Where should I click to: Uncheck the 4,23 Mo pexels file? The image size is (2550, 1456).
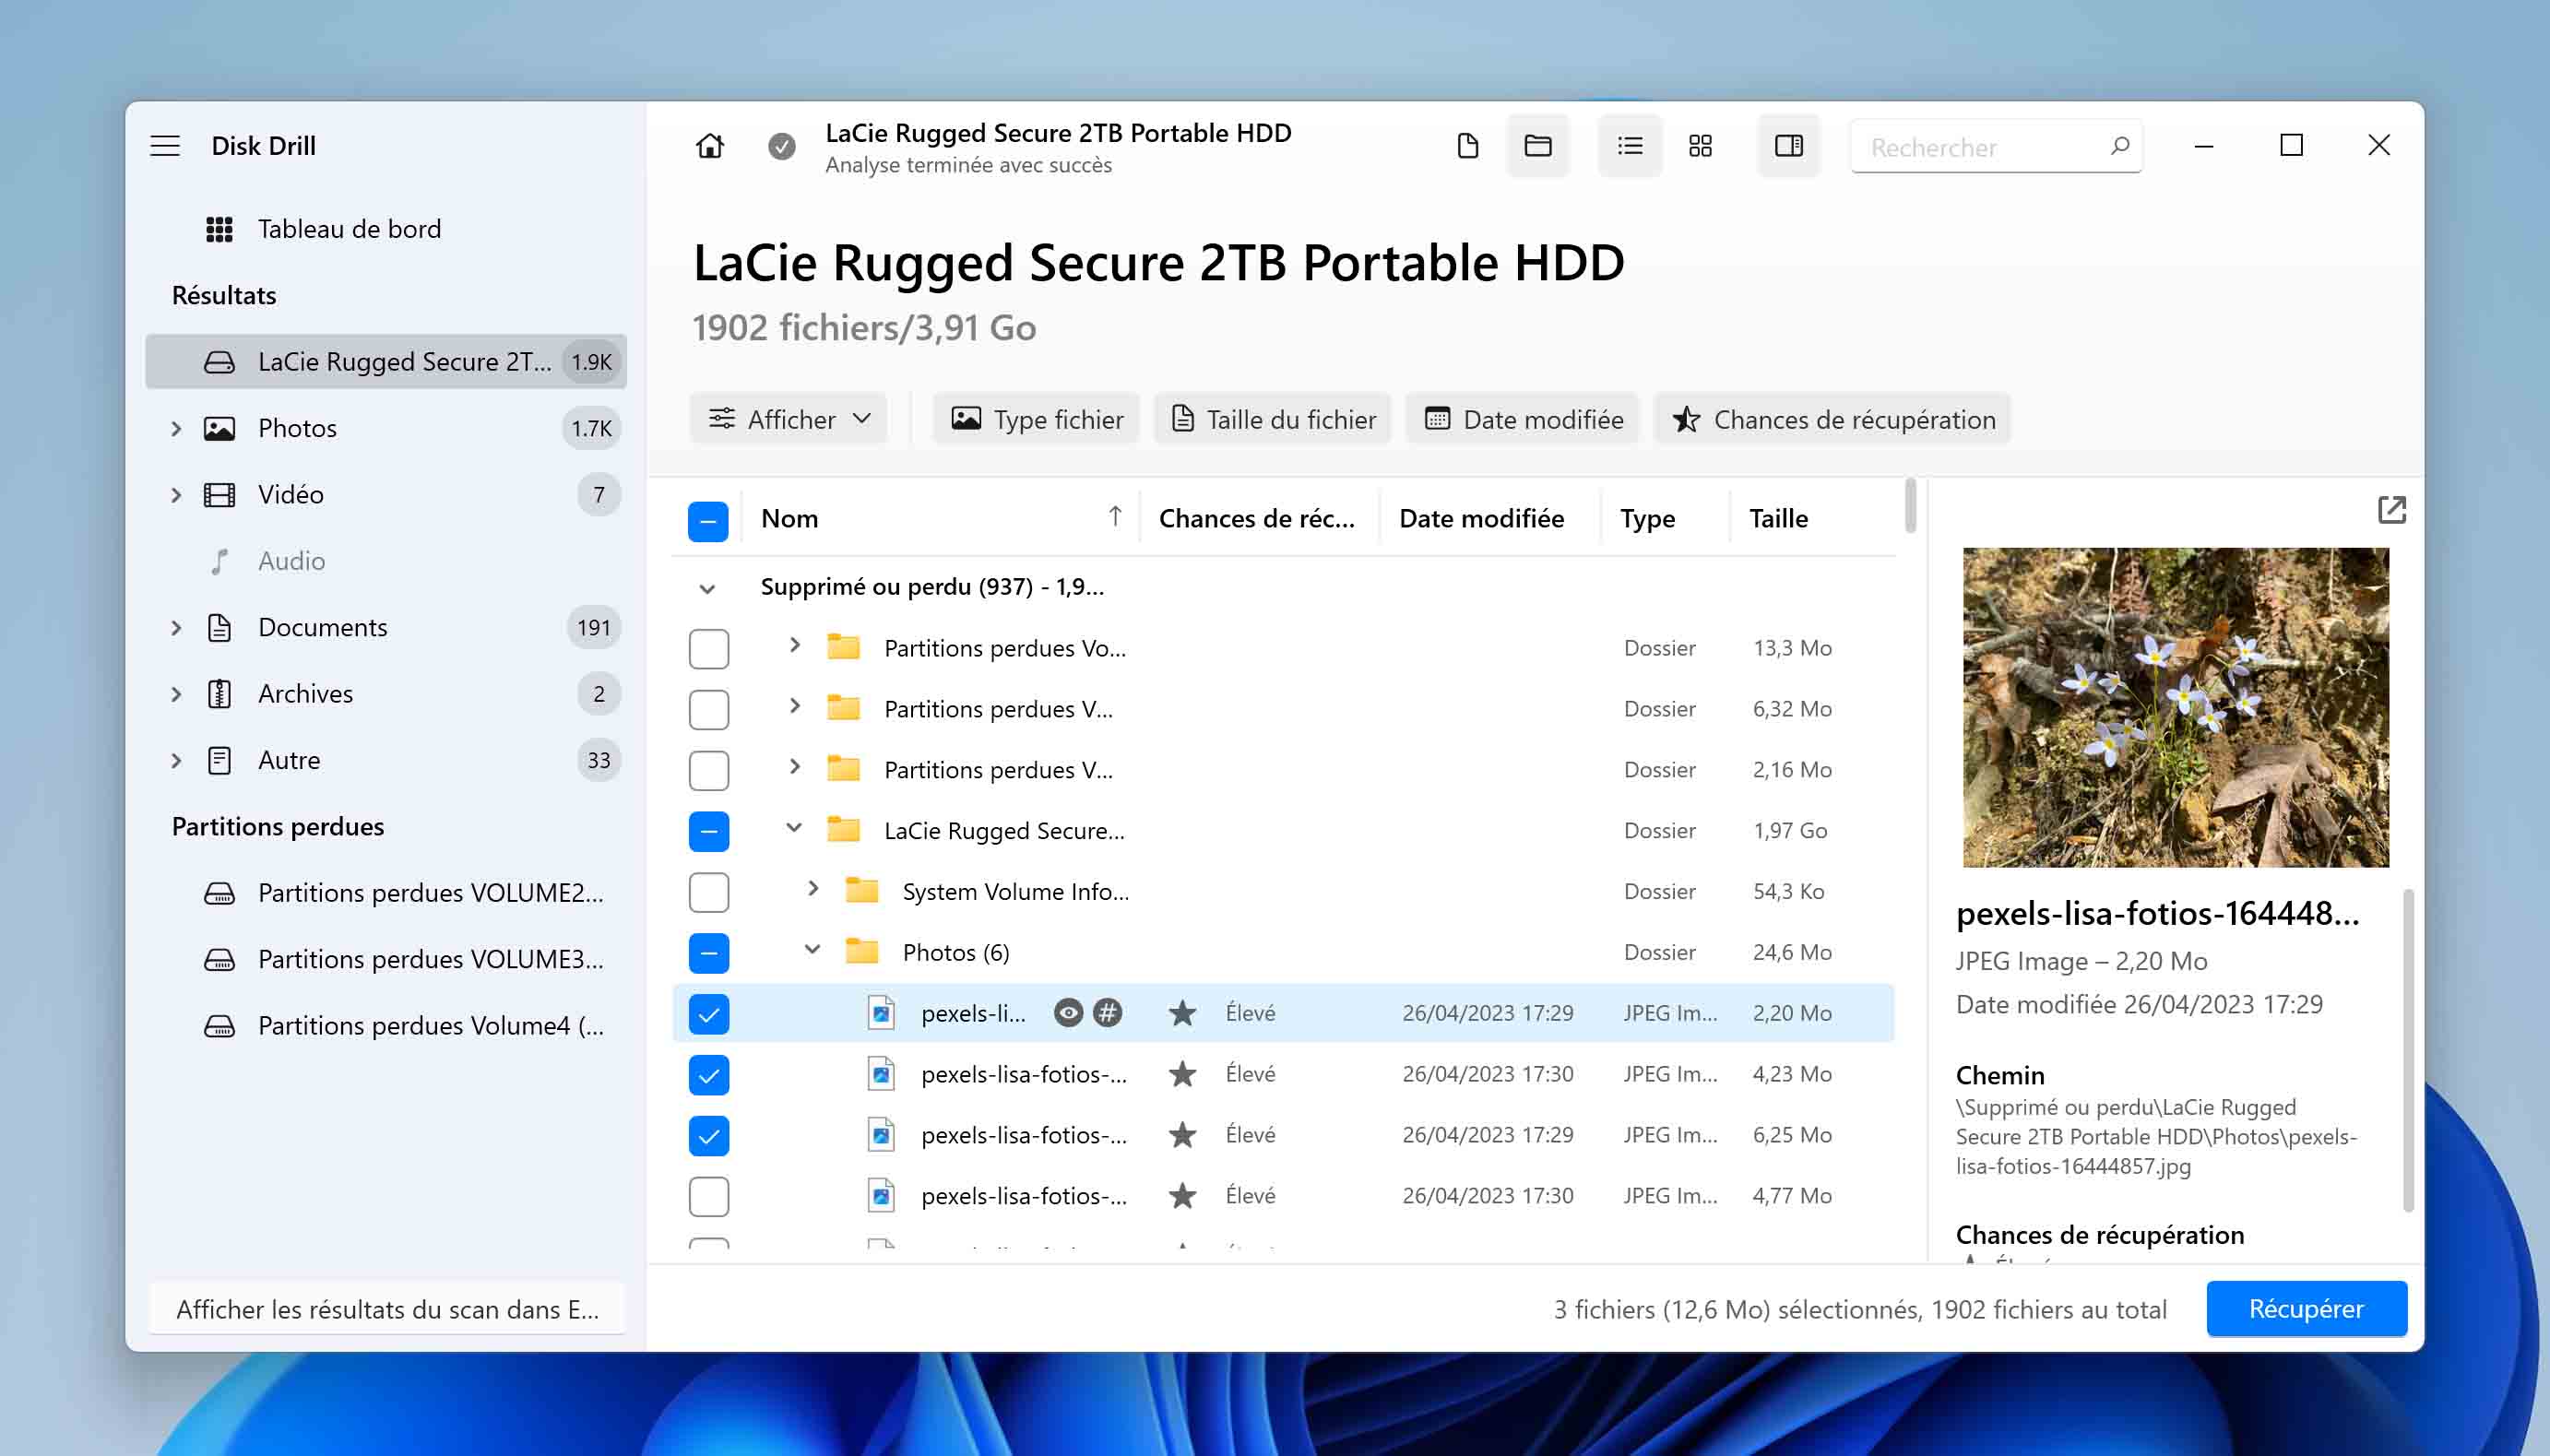708,1075
